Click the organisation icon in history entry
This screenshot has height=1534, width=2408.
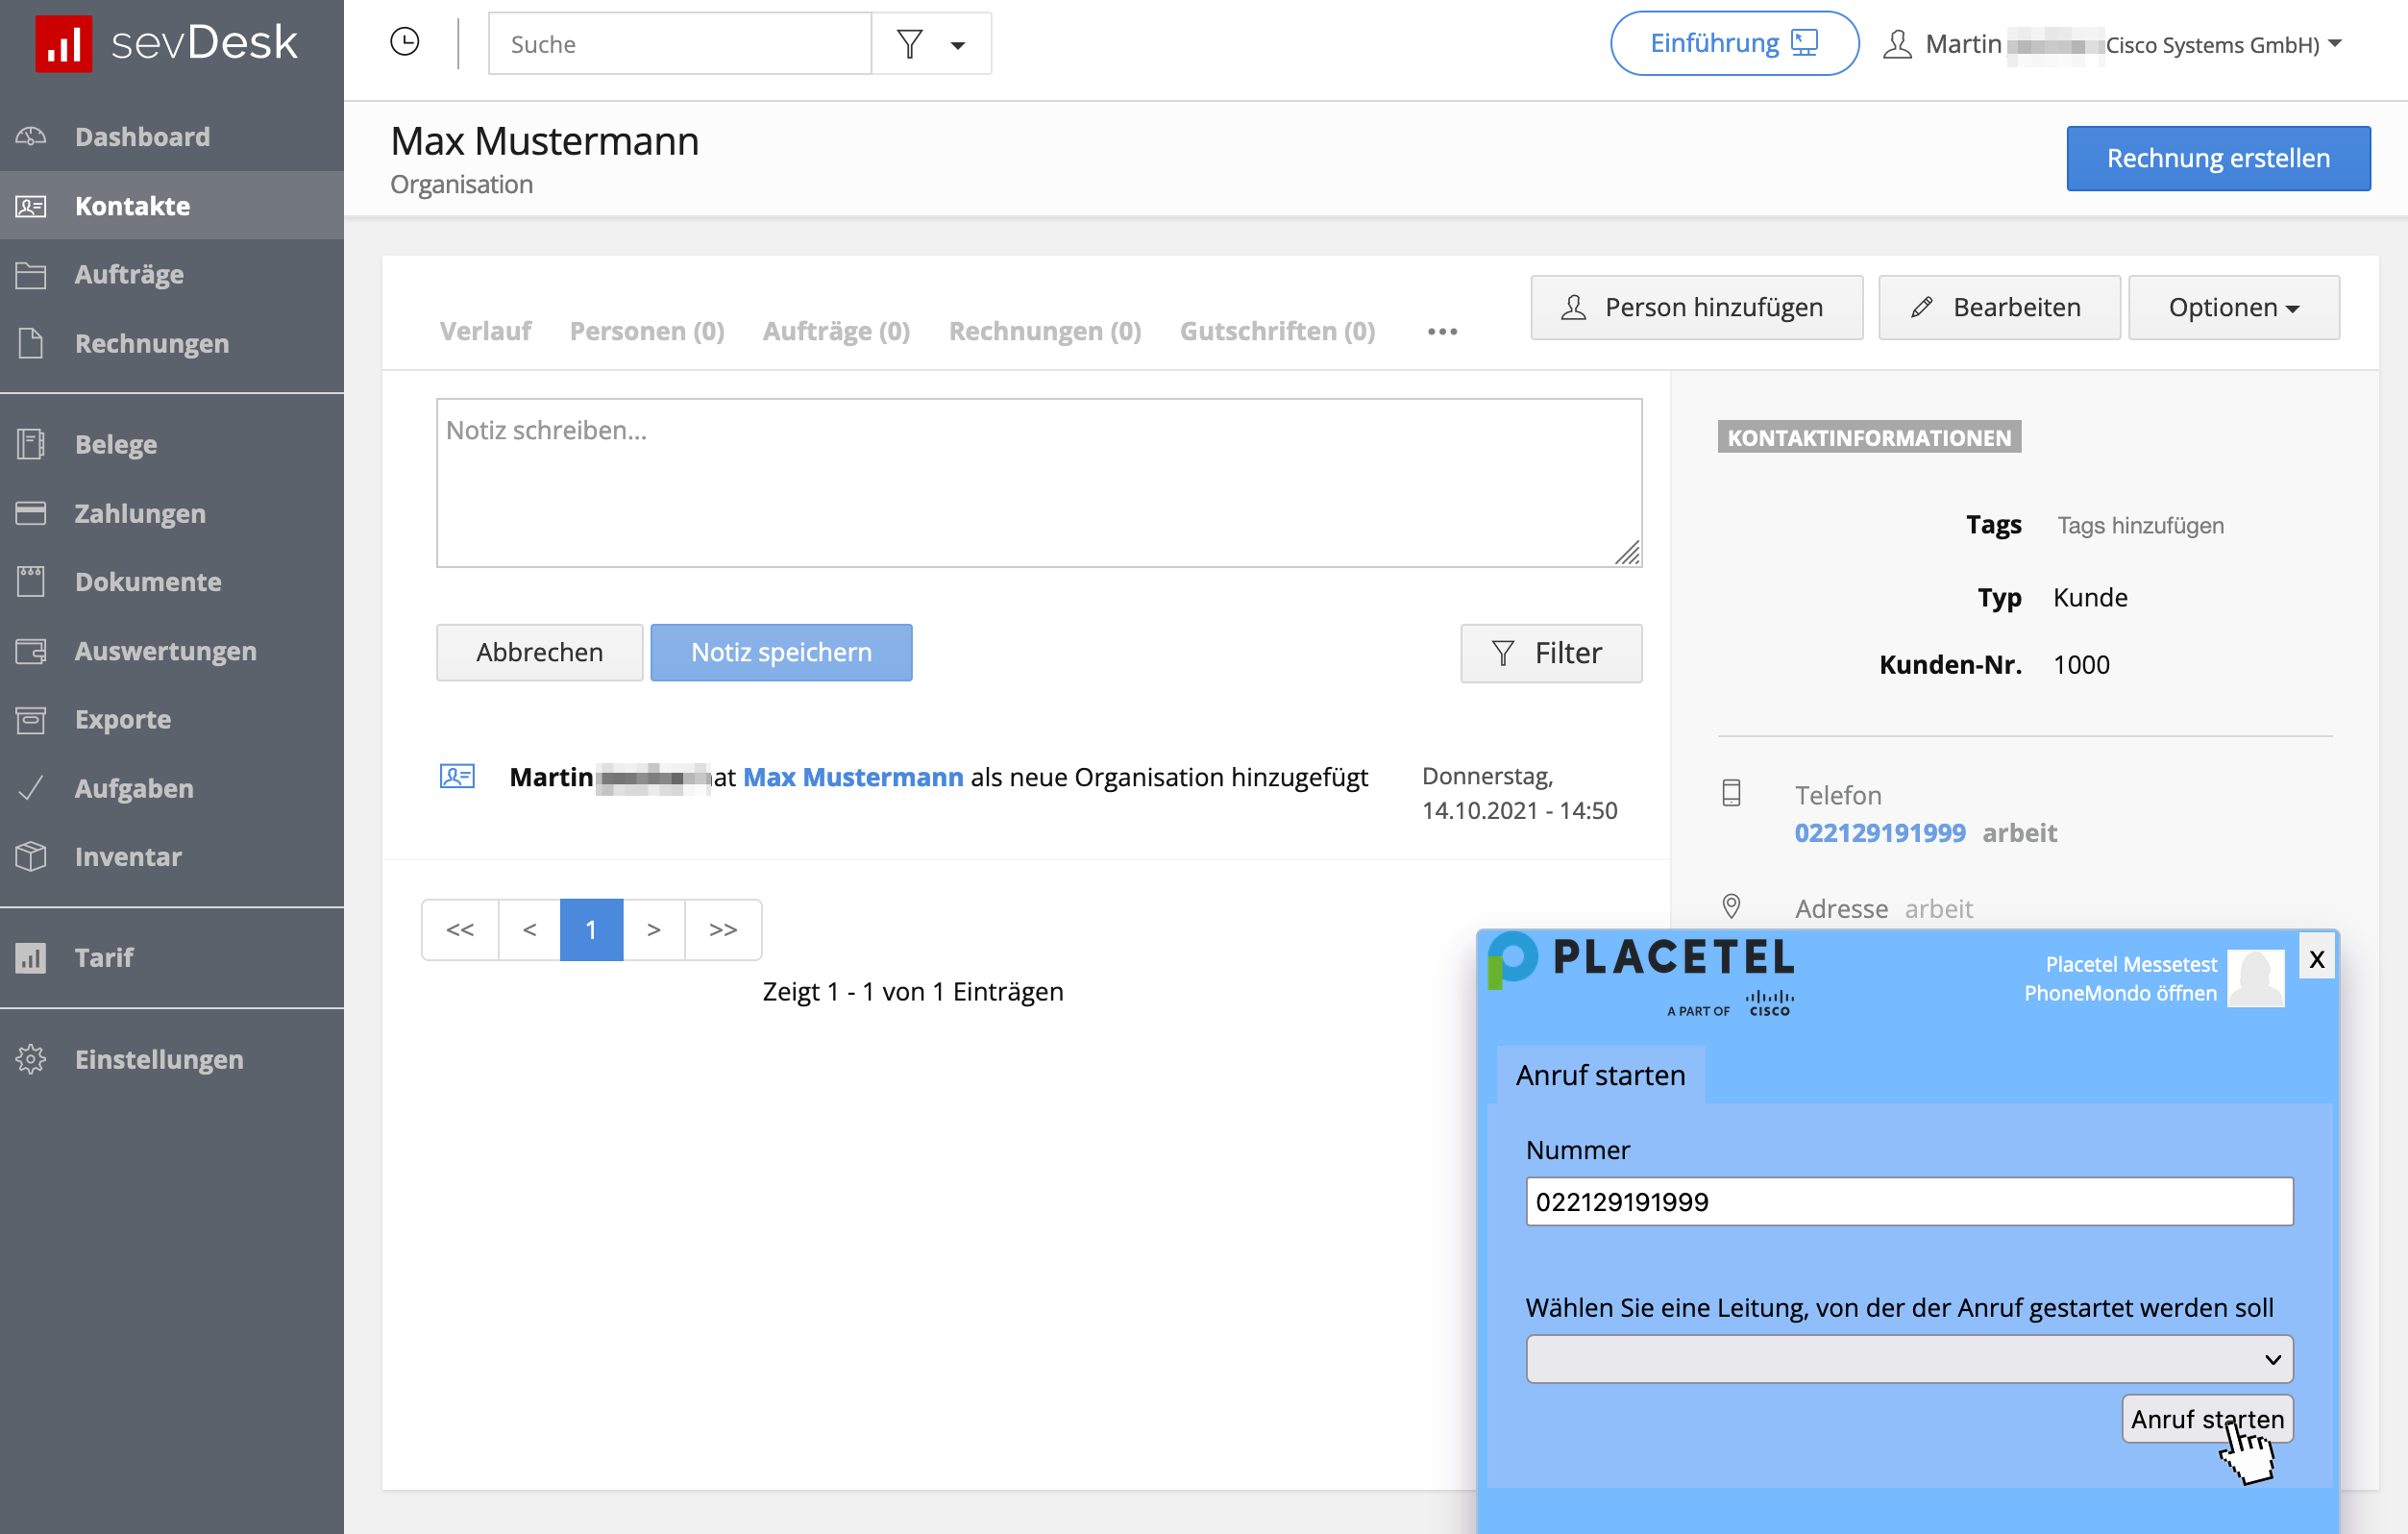point(457,776)
